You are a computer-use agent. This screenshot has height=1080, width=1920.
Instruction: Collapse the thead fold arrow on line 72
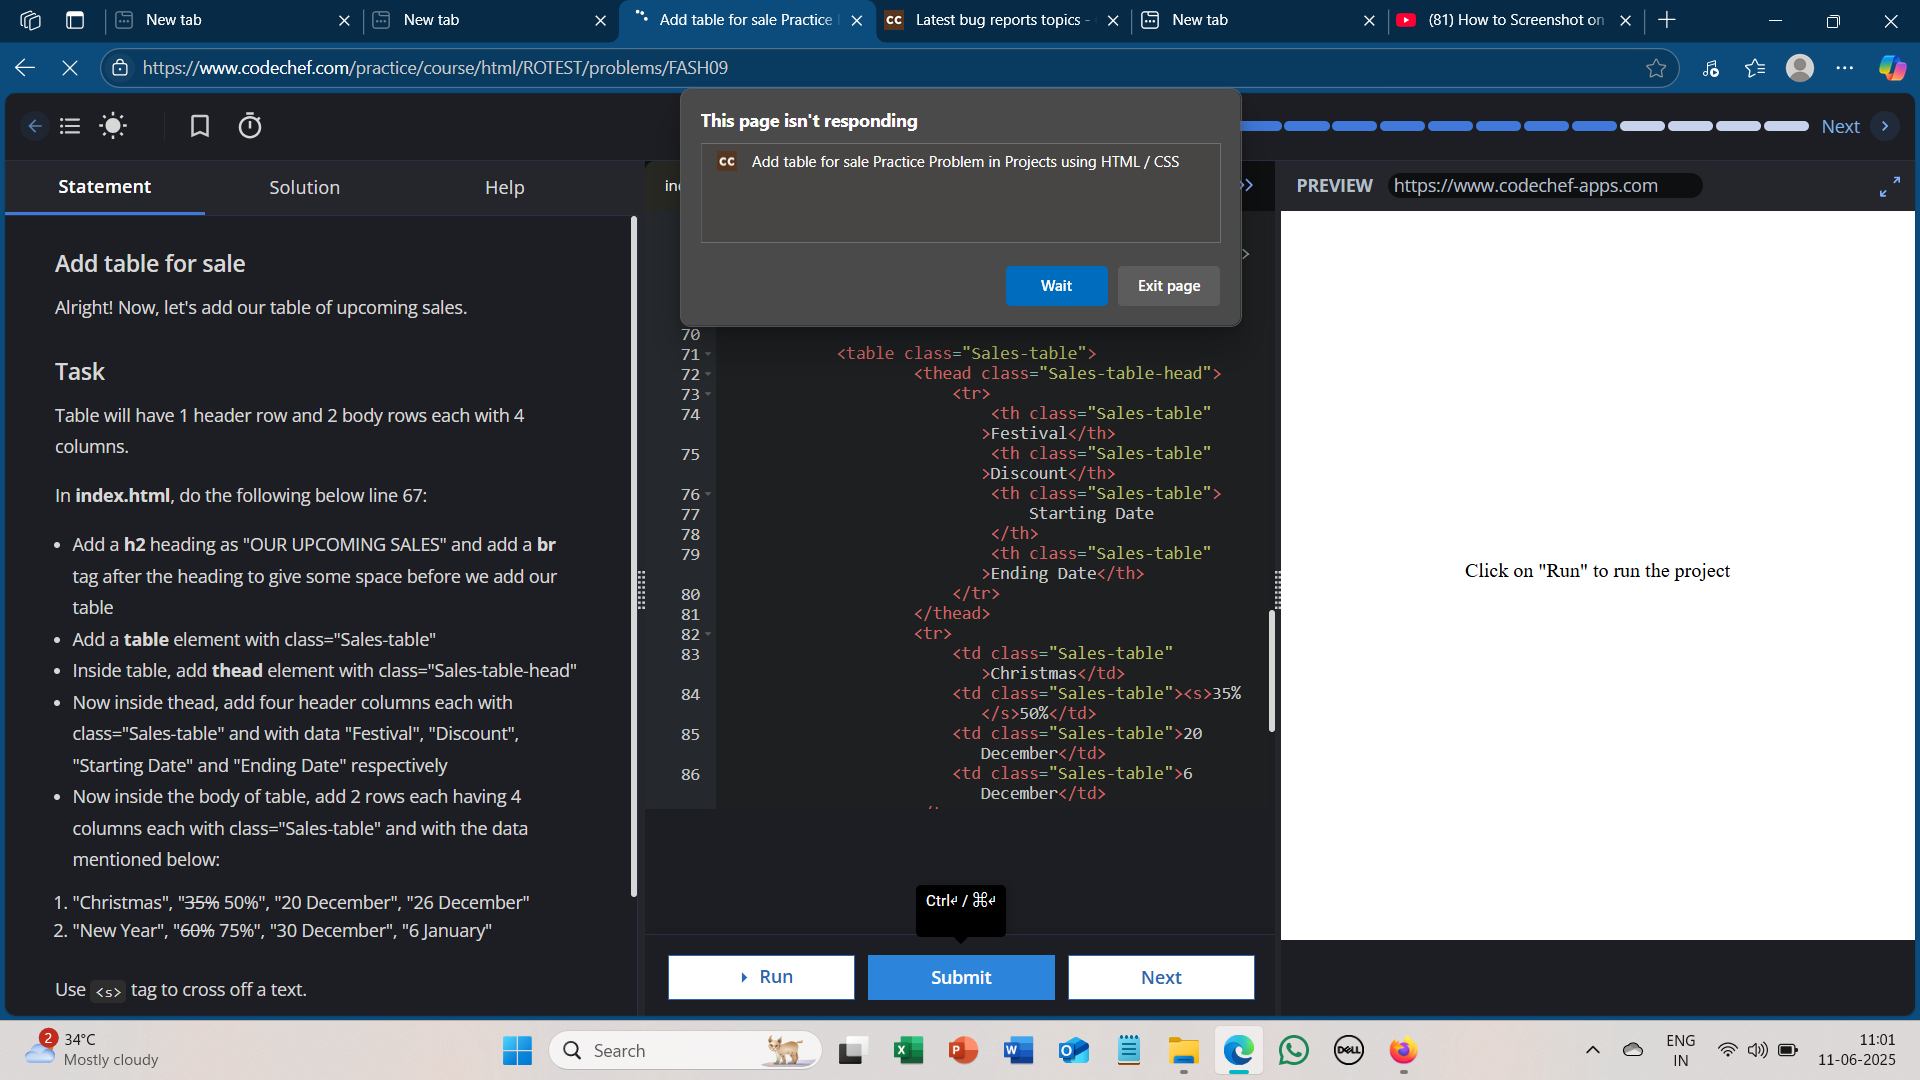pos(708,374)
